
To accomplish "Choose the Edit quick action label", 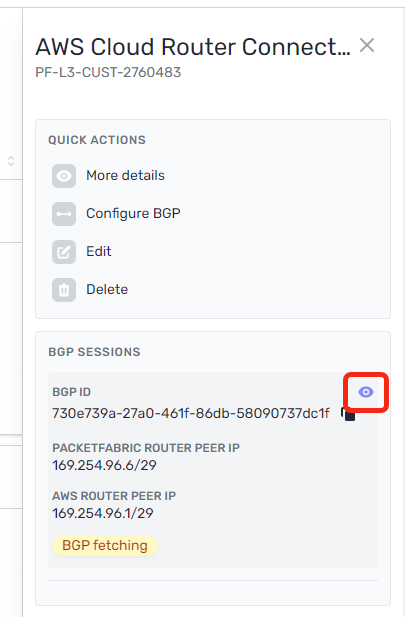I will click(x=99, y=251).
